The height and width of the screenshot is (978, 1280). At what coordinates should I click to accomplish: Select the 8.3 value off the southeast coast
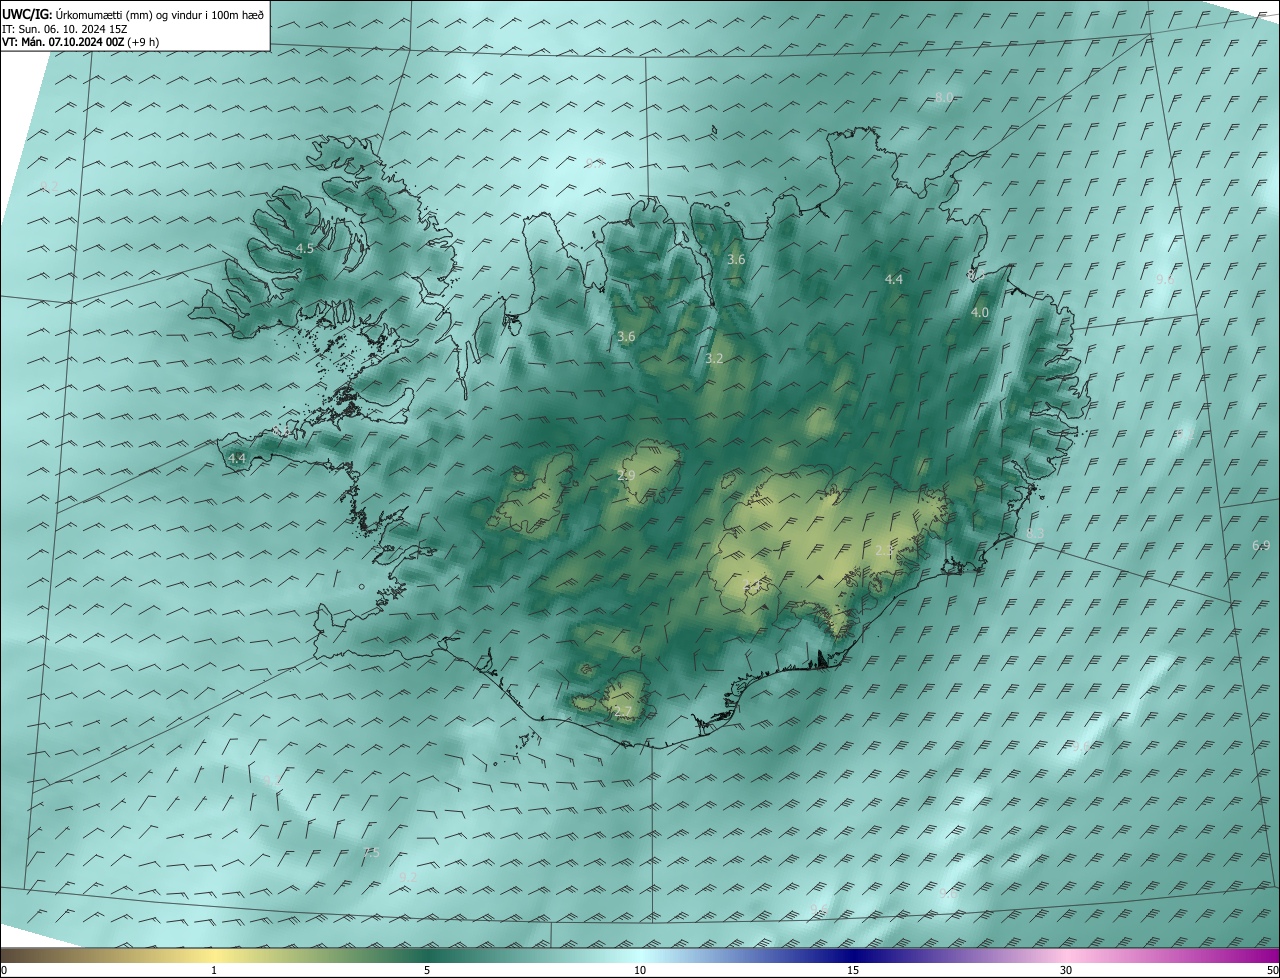[x=1035, y=534]
